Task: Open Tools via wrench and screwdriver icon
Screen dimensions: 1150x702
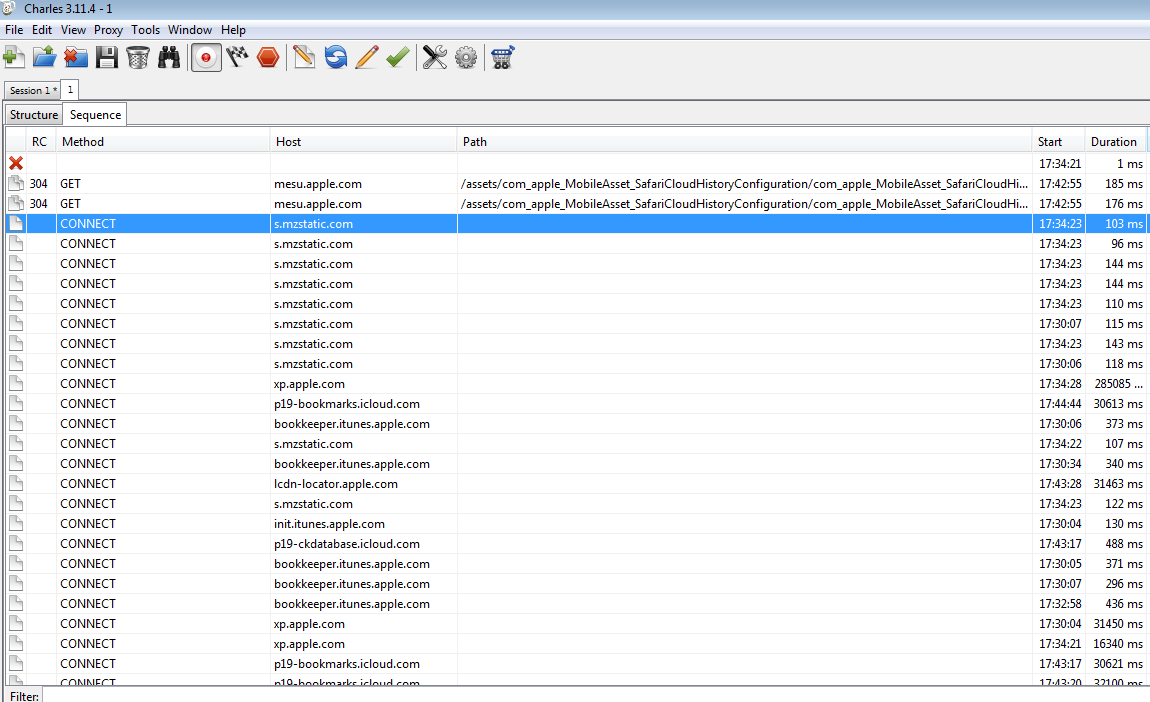Action: 435,57
